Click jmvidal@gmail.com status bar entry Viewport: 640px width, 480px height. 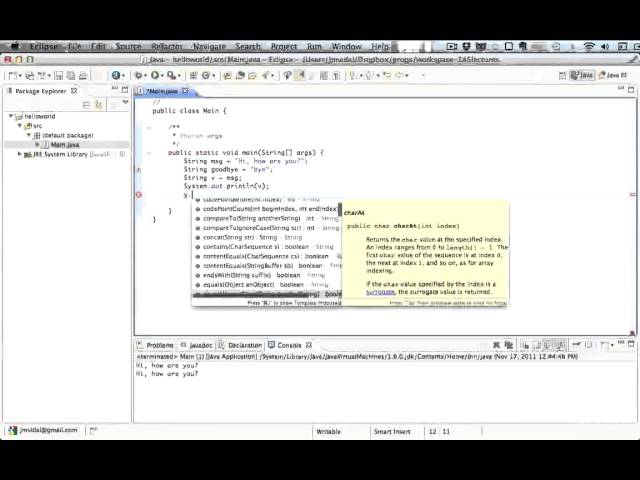[44, 430]
